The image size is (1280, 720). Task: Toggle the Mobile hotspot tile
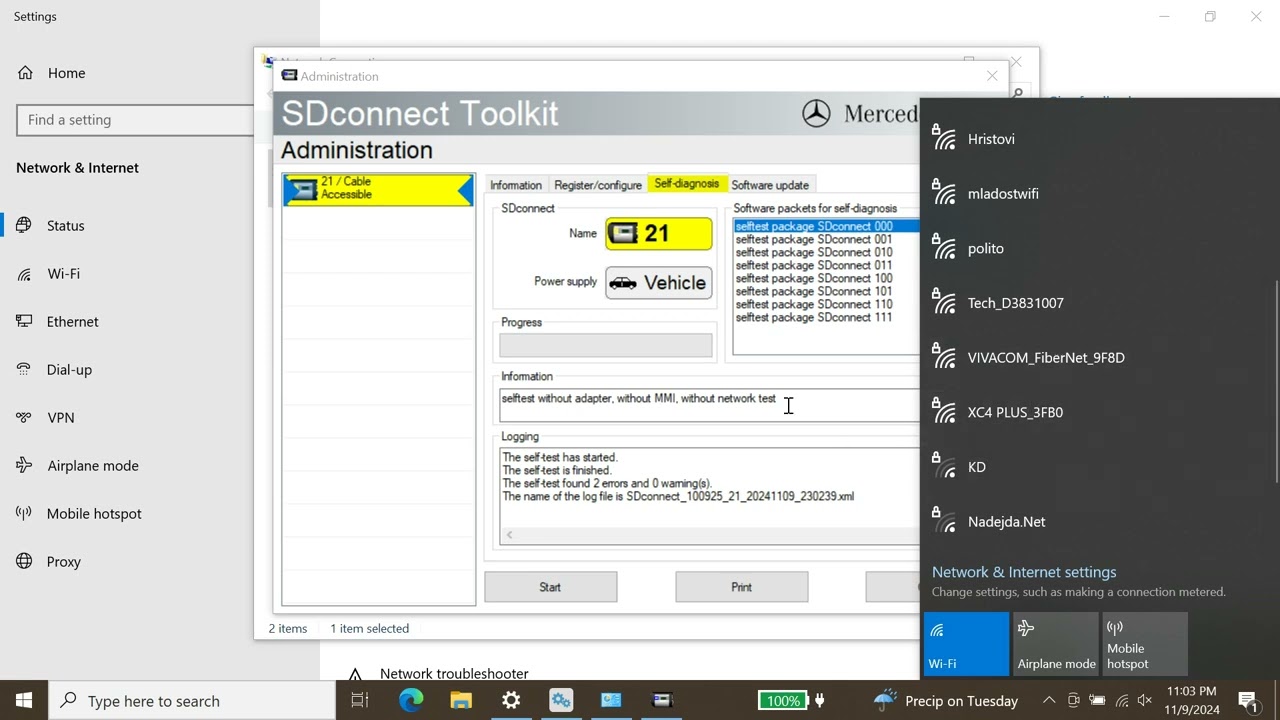click(1145, 644)
